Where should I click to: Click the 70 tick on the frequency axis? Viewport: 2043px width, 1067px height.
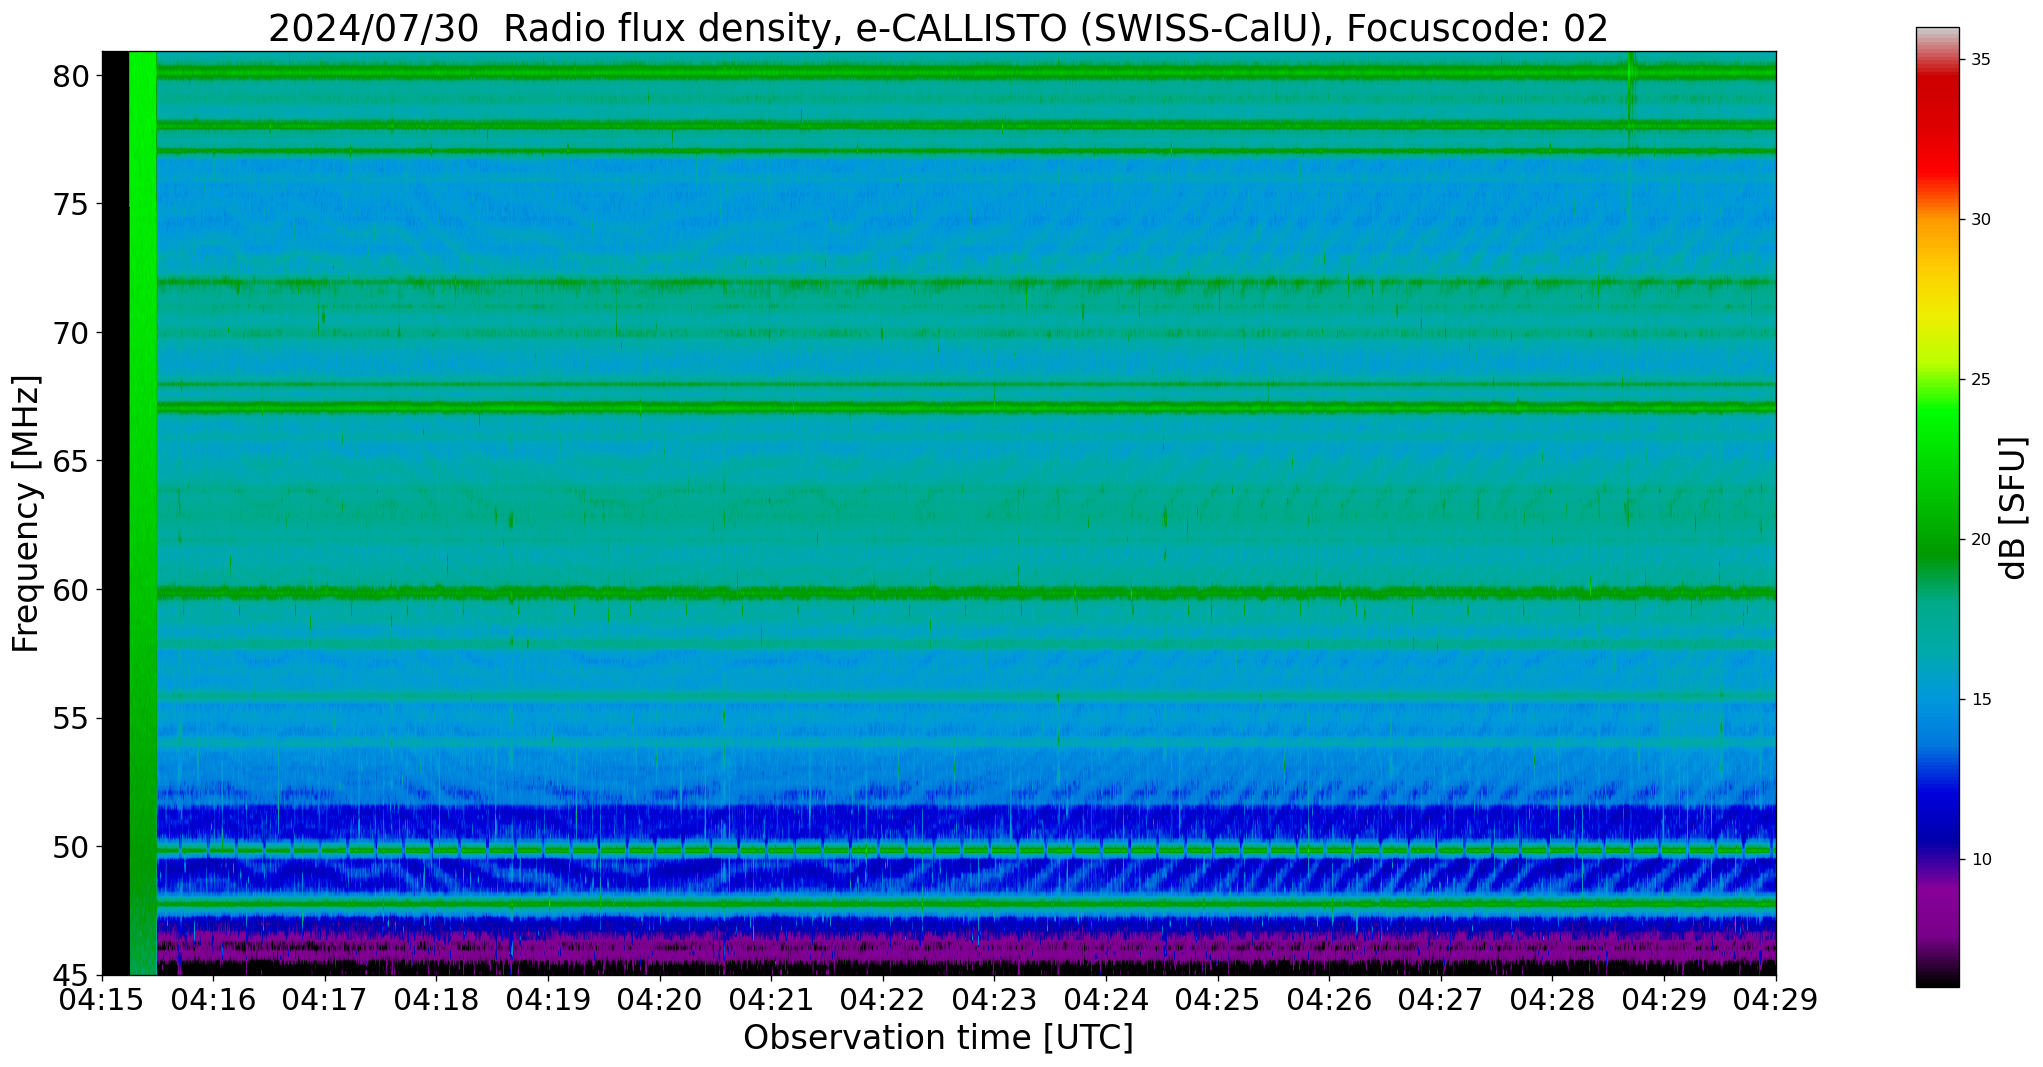click(71, 333)
